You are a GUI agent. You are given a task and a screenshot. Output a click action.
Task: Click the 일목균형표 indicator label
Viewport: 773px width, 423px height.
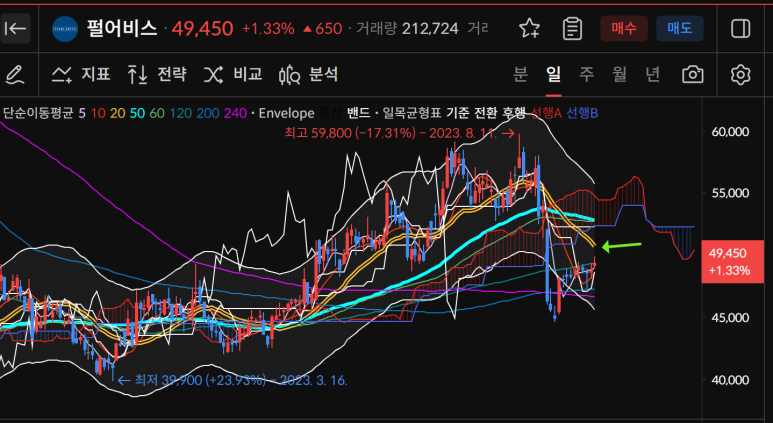click(412, 113)
